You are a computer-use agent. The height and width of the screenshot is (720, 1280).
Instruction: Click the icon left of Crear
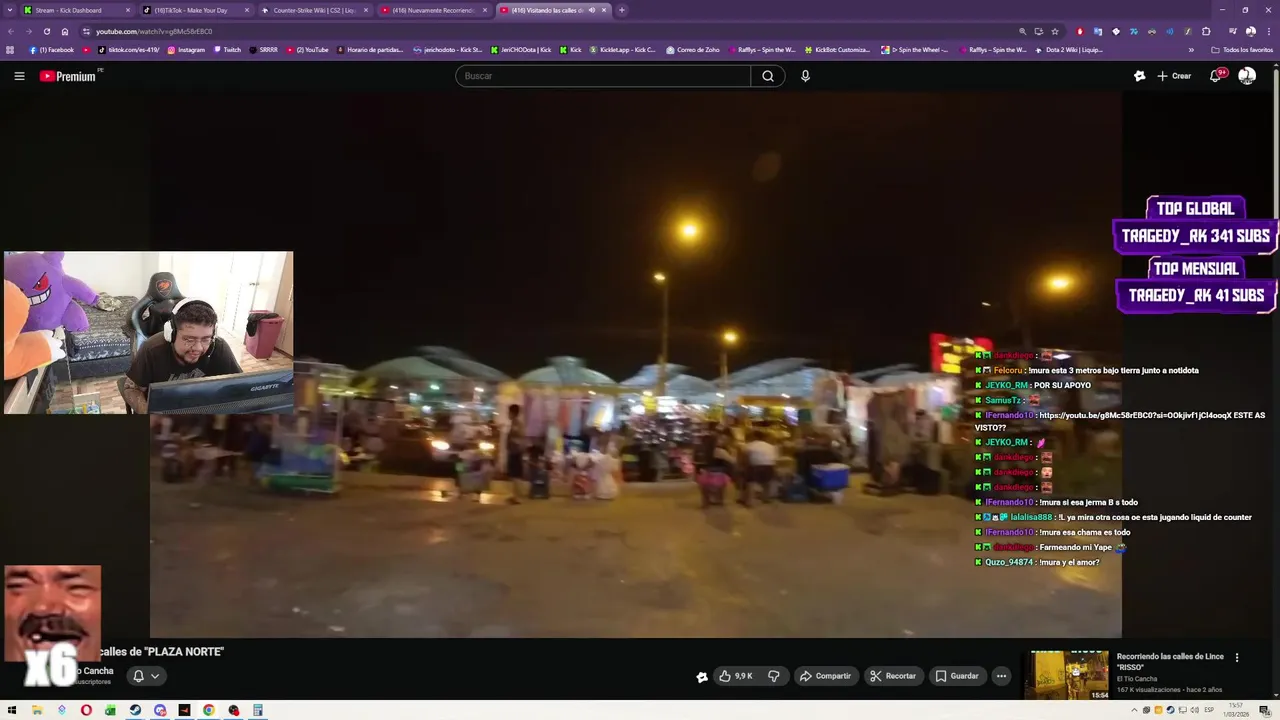click(1139, 76)
